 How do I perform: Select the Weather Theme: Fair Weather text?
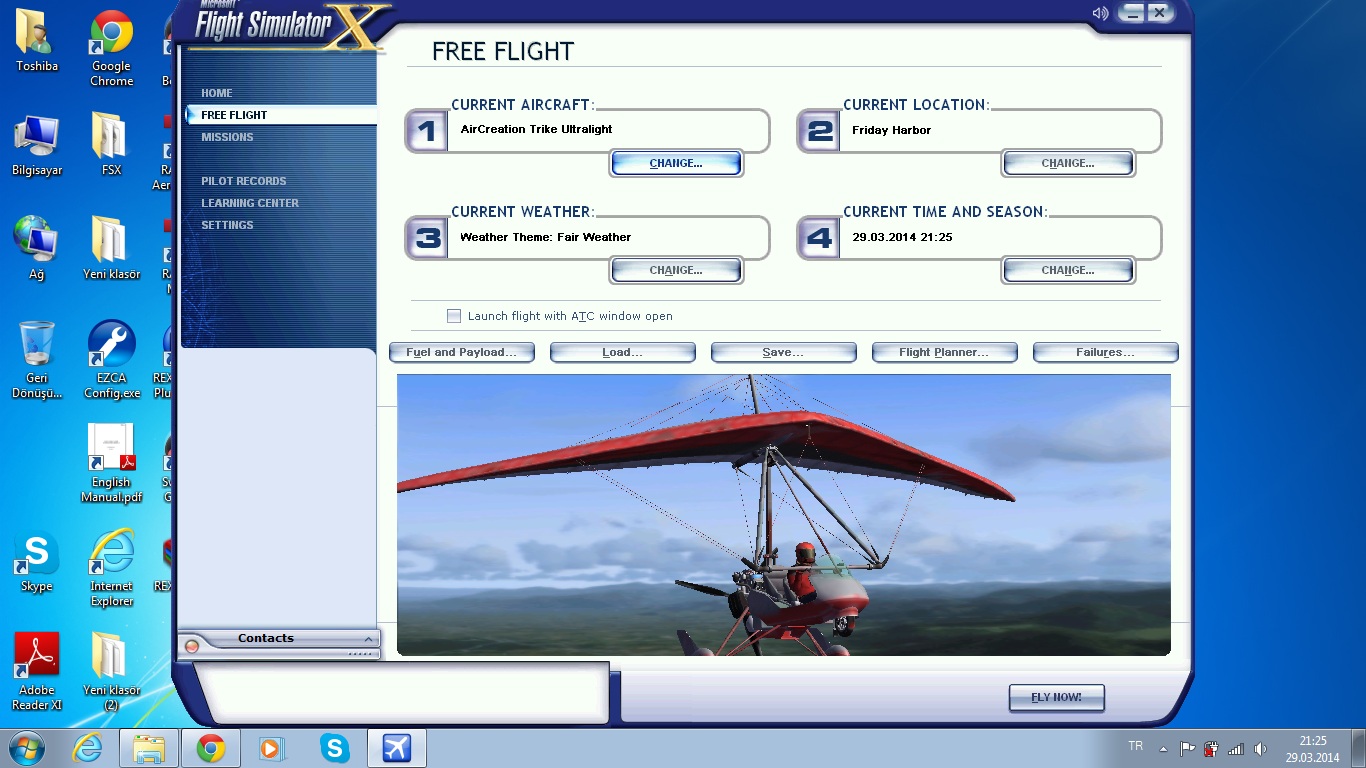click(x=545, y=237)
